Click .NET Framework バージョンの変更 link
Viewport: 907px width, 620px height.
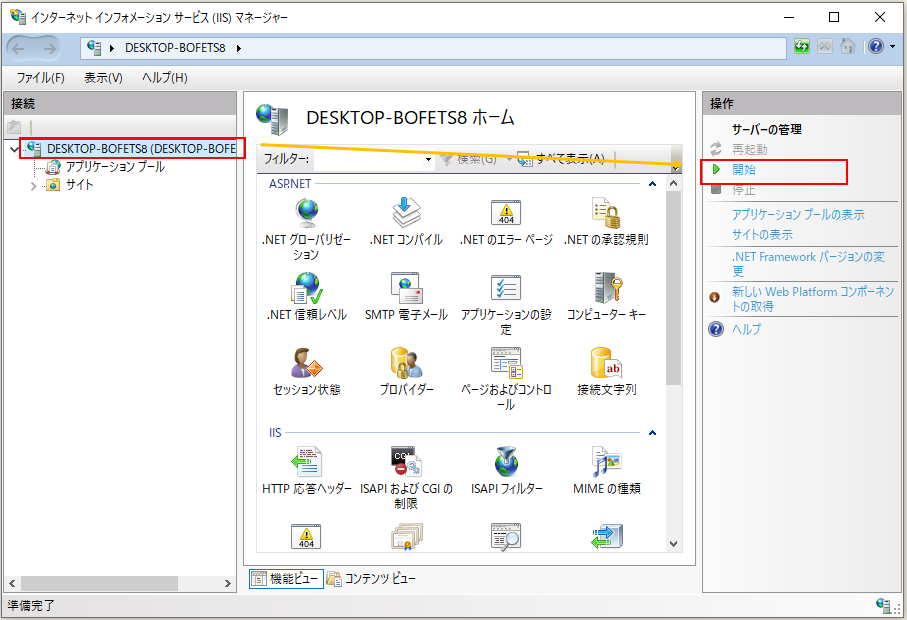(809, 264)
